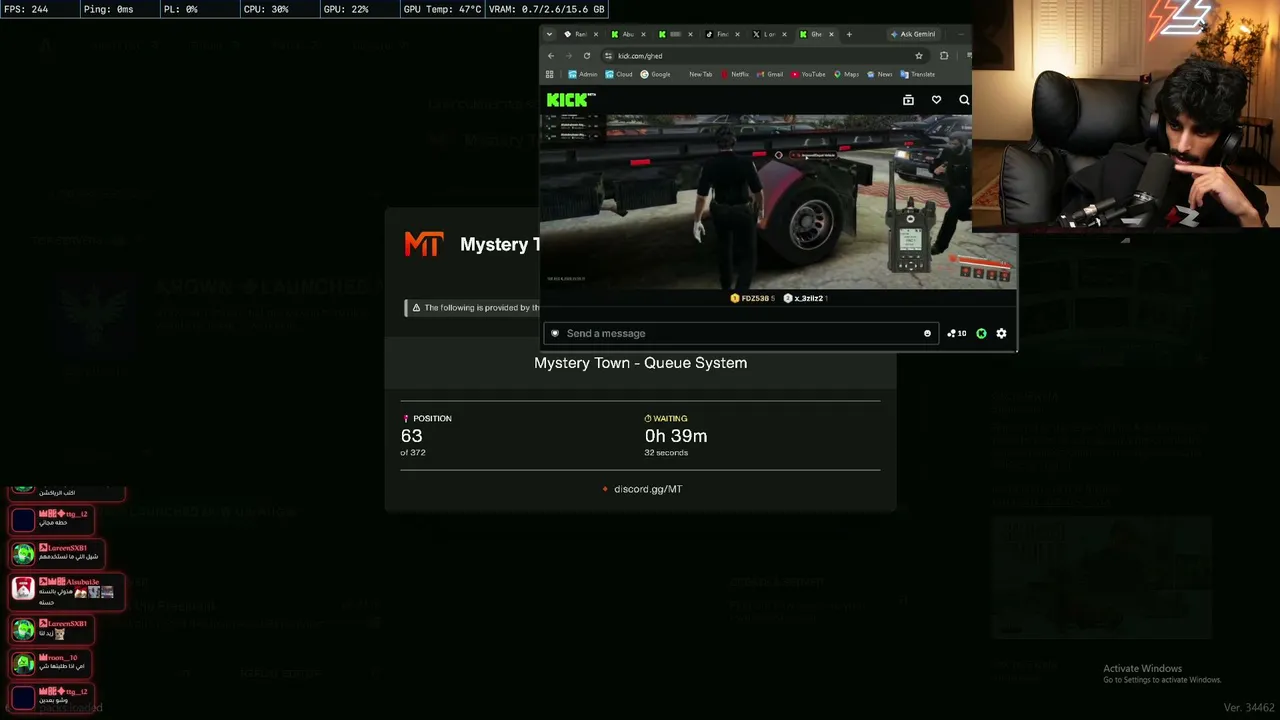Screen dimensions: 1280x720
Task: Open a new browser tab with plus
Action: pos(849,34)
